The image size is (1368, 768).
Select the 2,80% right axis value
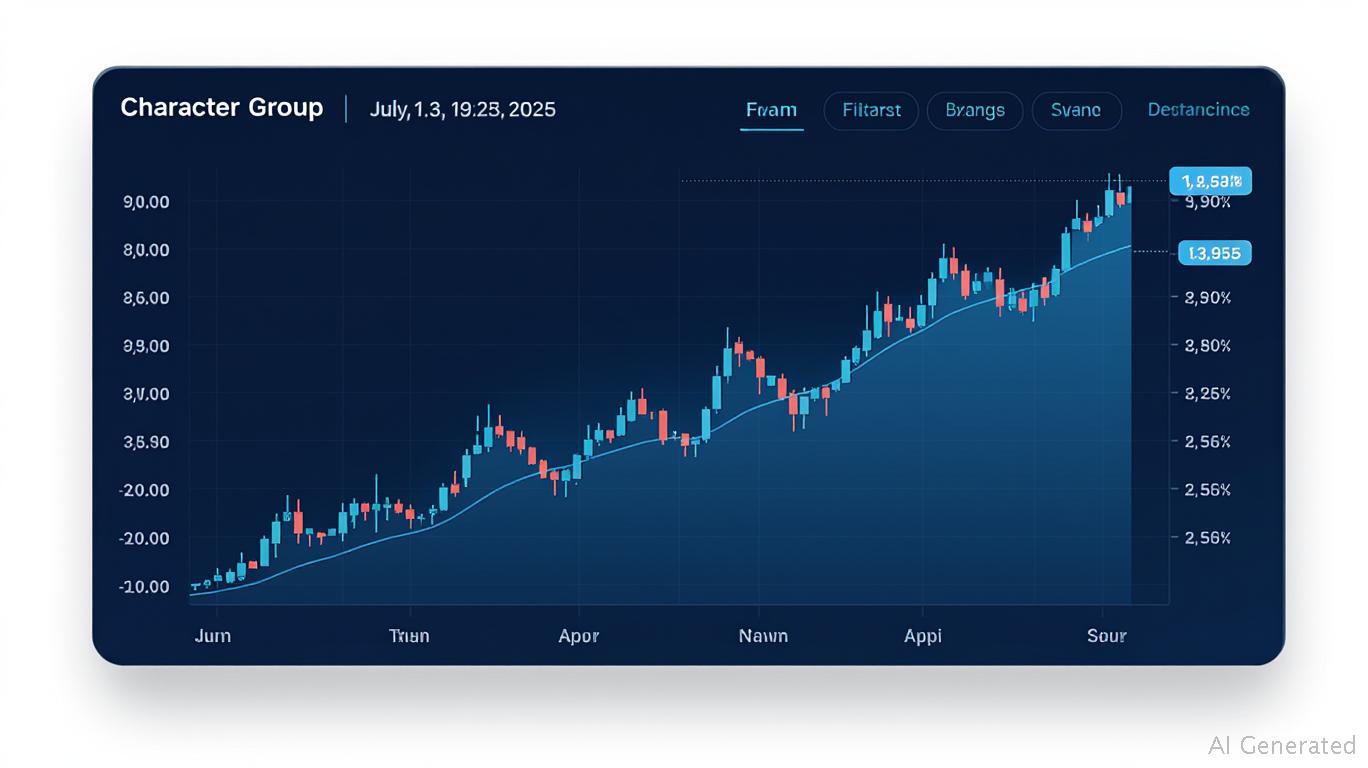pos(1207,346)
